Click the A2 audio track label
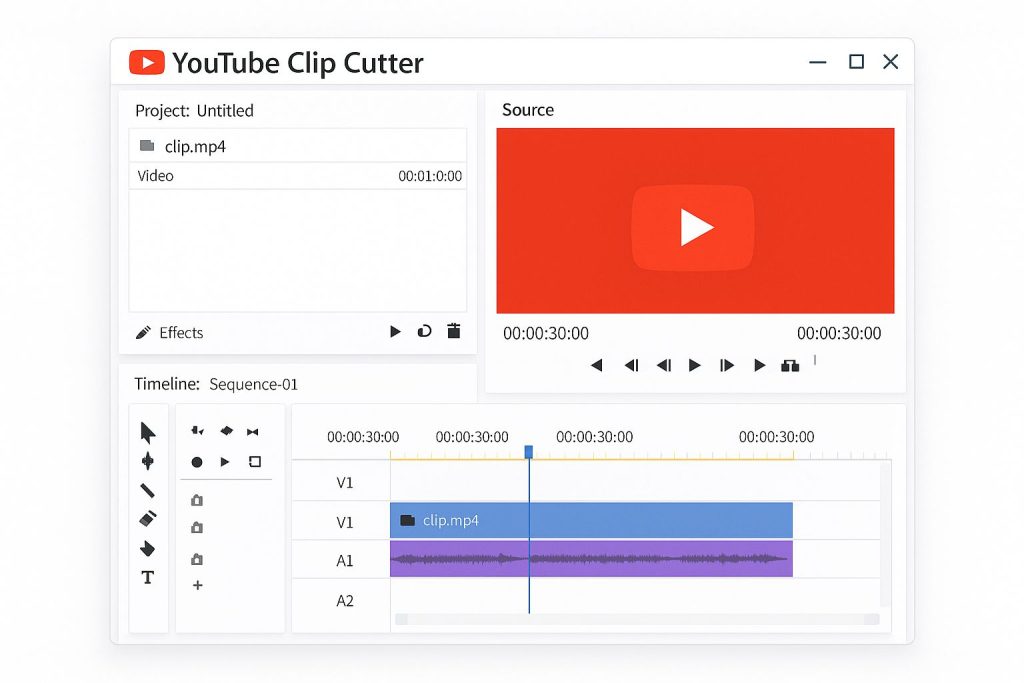The width and height of the screenshot is (1024, 683). (x=345, y=601)
